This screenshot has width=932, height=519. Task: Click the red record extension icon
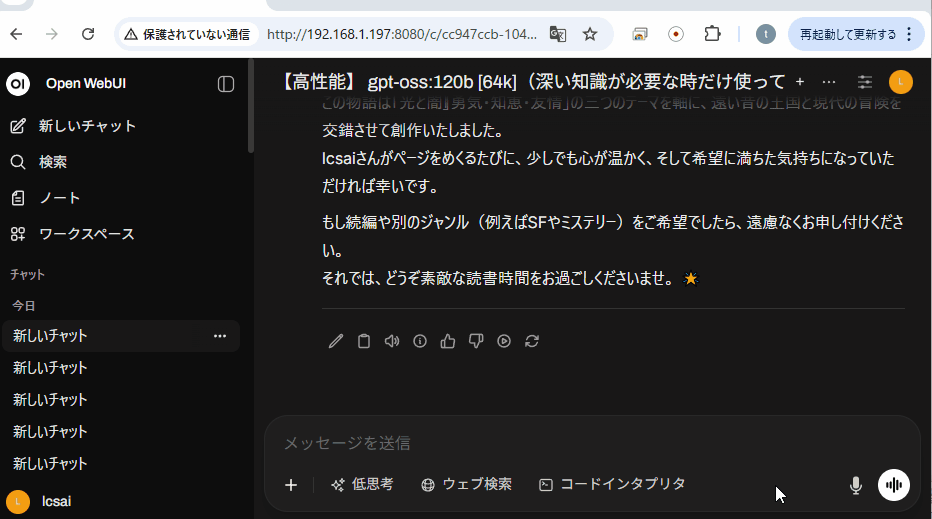click(676, 34)
